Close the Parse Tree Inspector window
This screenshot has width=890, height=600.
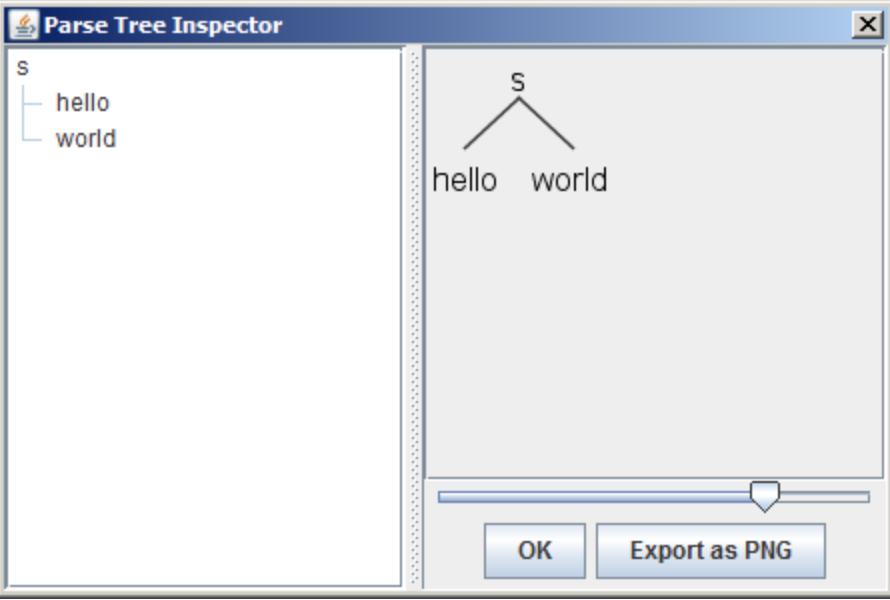click(867, 25)
